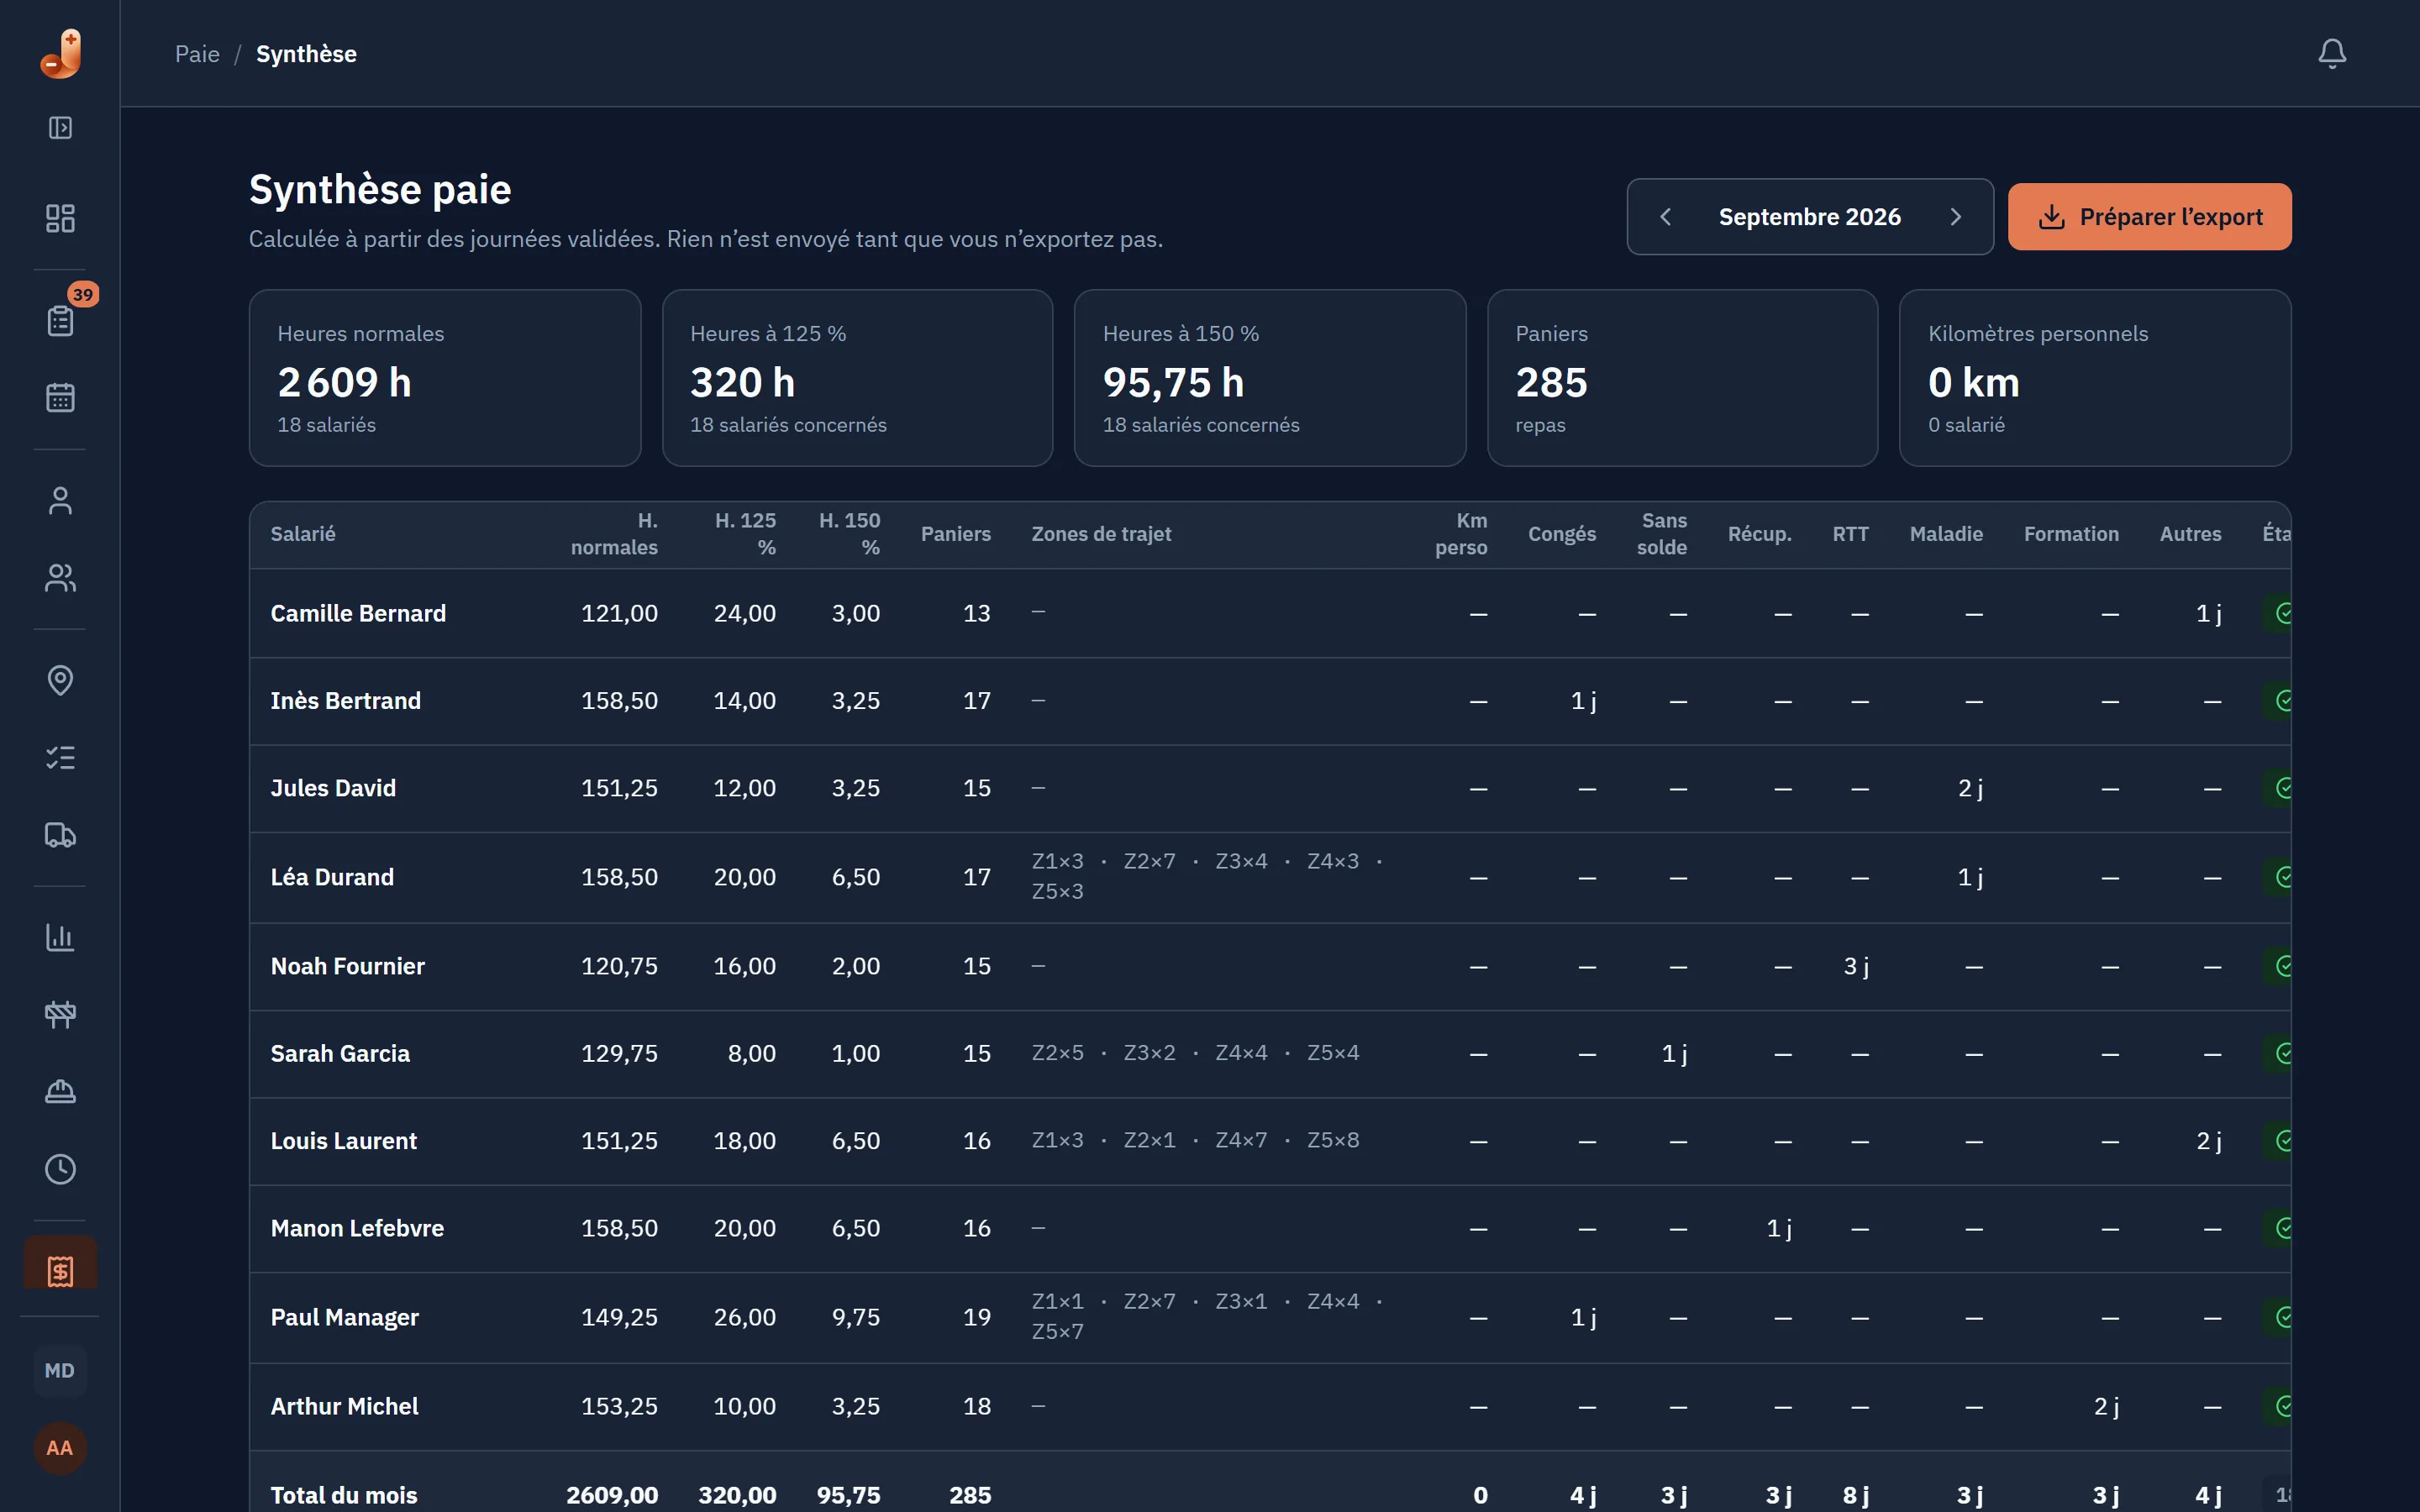The width and height of the screenshot is (2420, 1512).
Task: Select employee Noah Fournier
Action: [x=348, y=966]
